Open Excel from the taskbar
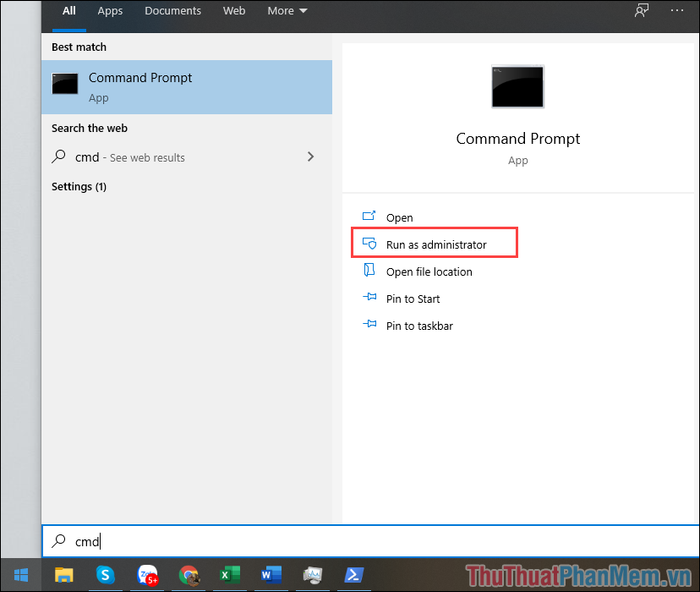The height and width of the screenshot is (592, 700). pyautogui.click(x=229, y=574)
